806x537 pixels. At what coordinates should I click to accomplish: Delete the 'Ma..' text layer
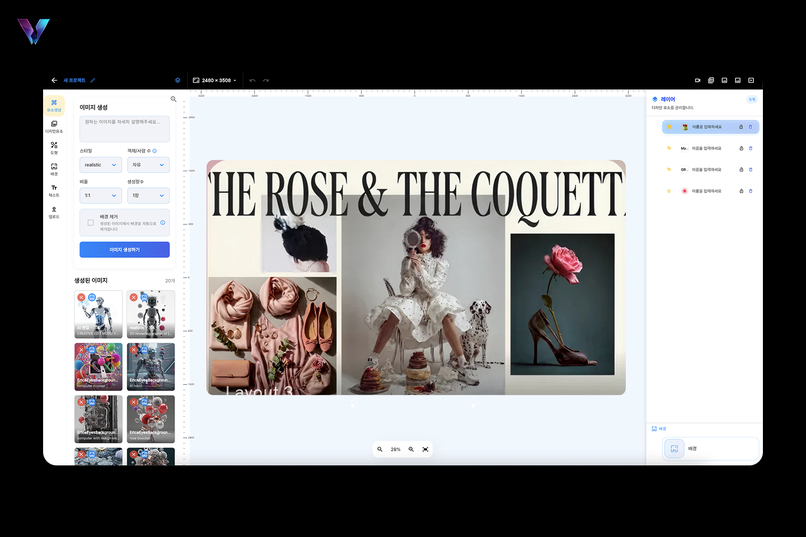pos(750,148)
